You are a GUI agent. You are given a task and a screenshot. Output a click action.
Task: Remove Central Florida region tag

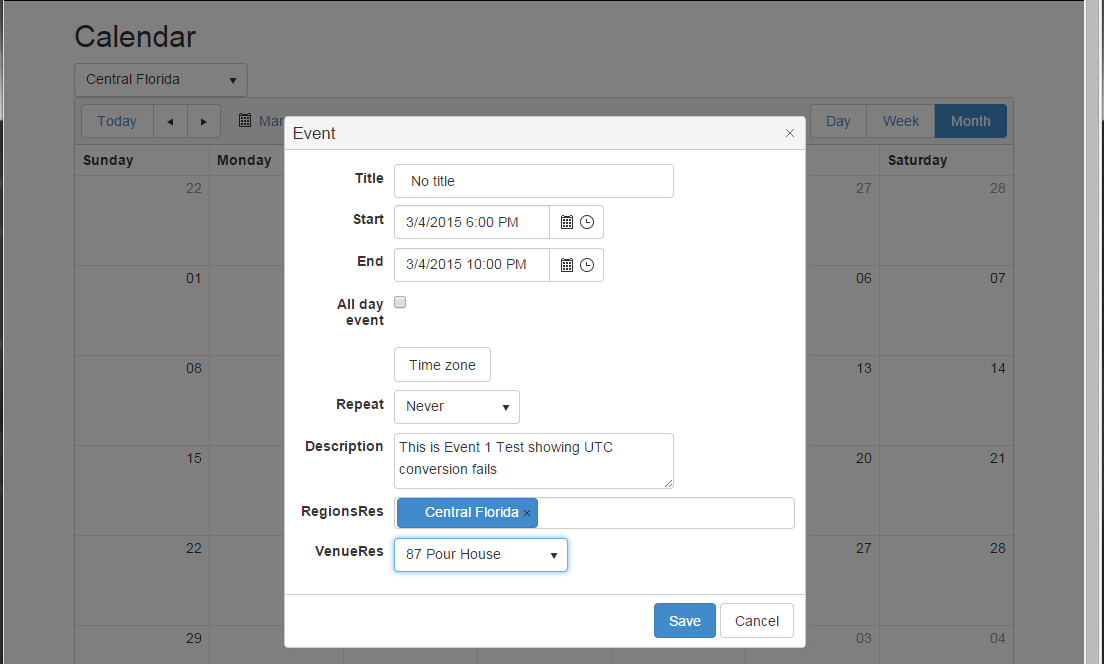[527, 513]
